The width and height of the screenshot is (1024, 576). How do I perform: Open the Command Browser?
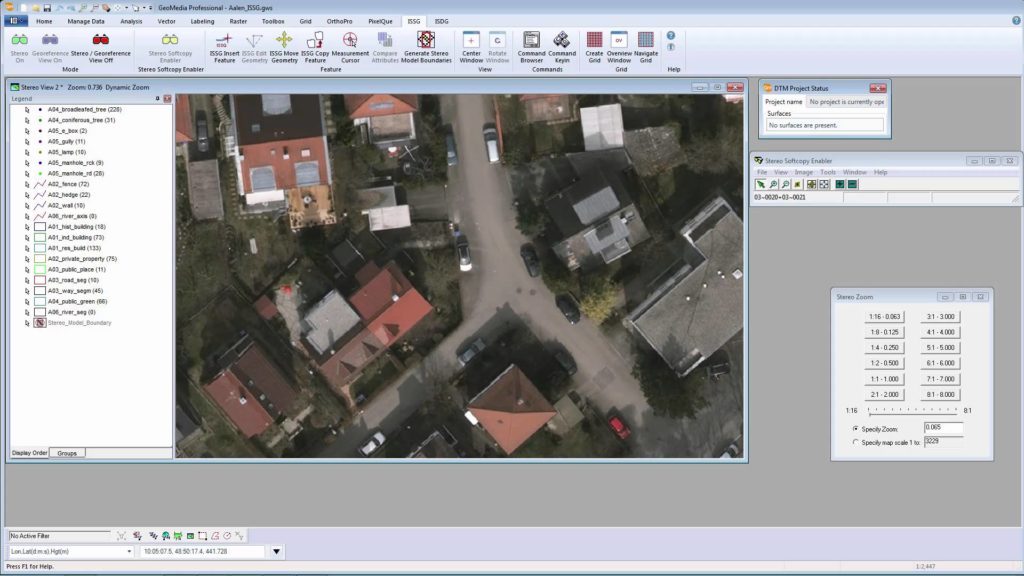[x=532, y=45]
